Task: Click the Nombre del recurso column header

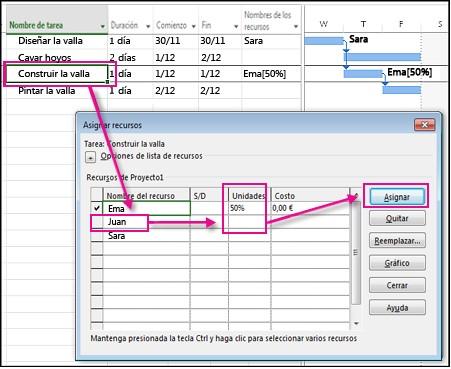Action: click(147, 196)
